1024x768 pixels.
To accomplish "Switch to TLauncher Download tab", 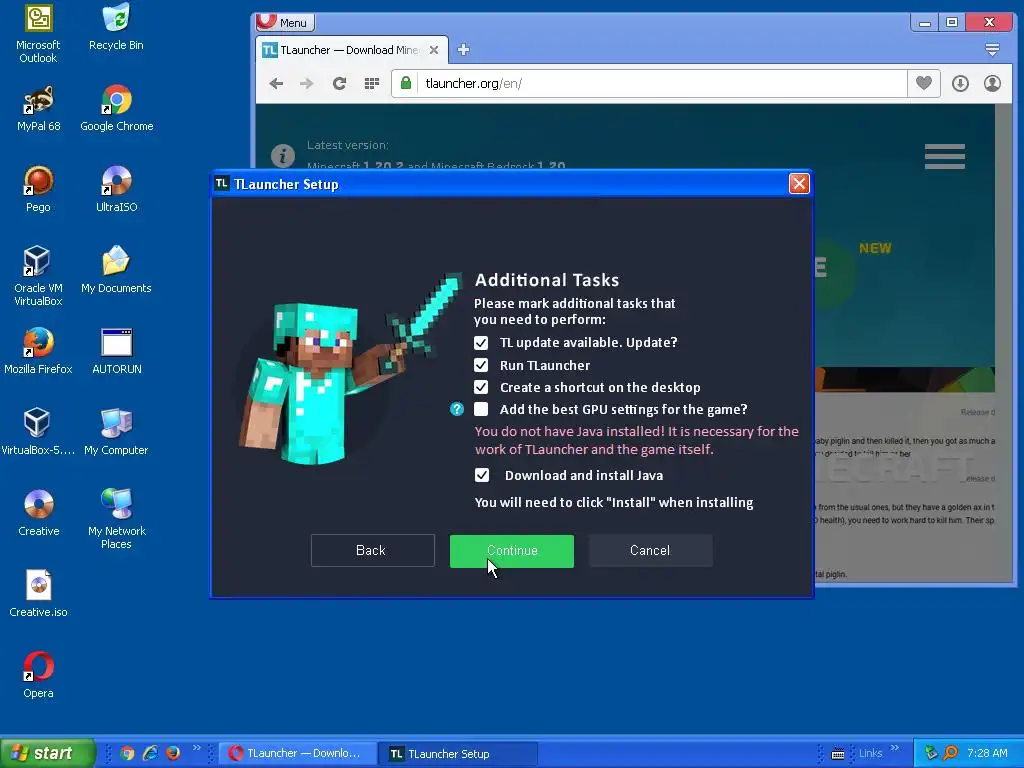I will (351, 50).
